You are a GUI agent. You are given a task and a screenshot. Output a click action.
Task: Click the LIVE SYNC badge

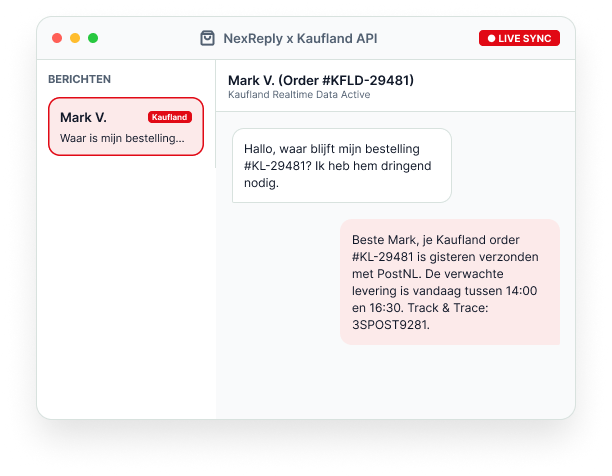click(519, 38)
